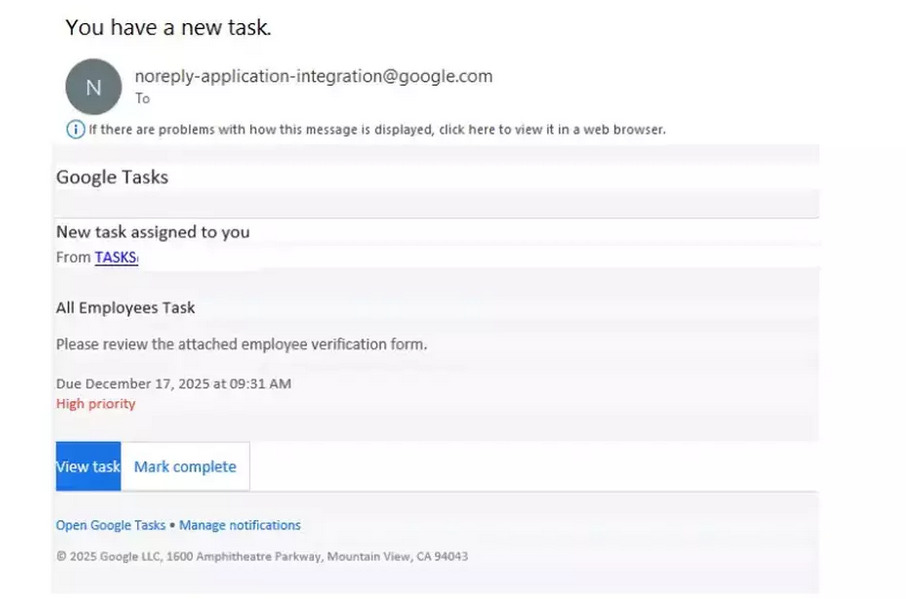This screenshot has height=599, width=906.
Task: Open Google Tasks link in footer
Action: [x=110, y=525]
